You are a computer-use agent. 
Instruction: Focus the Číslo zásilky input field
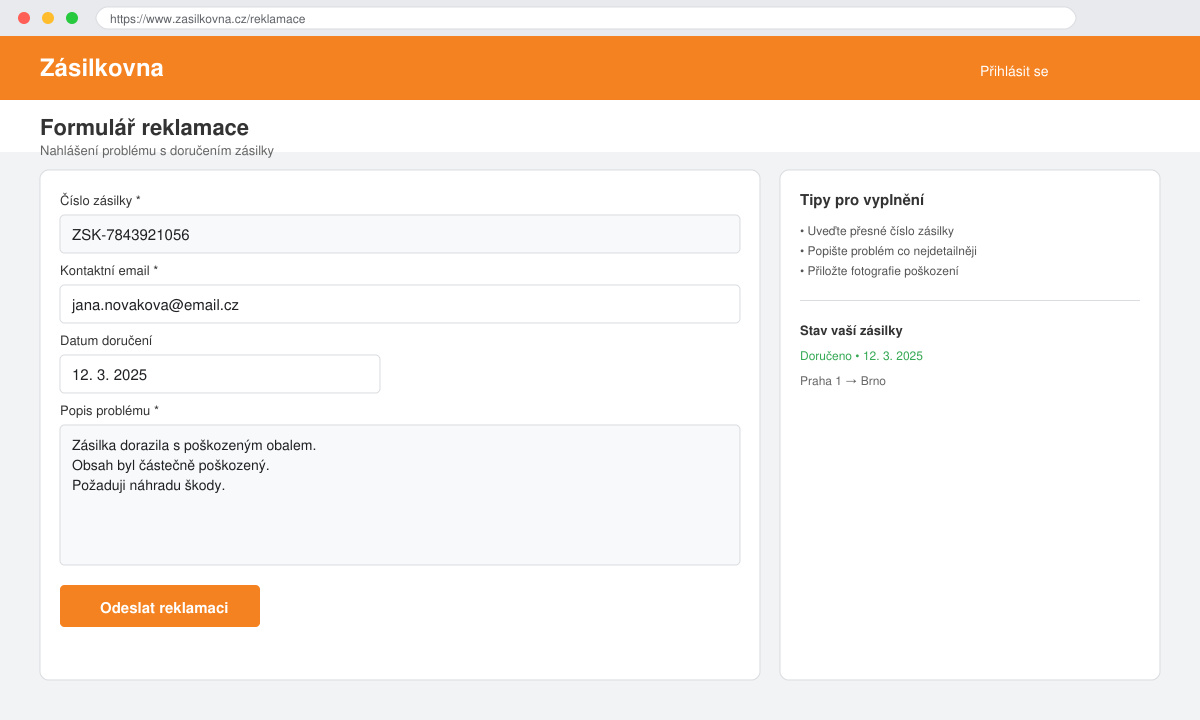[400, 234]
